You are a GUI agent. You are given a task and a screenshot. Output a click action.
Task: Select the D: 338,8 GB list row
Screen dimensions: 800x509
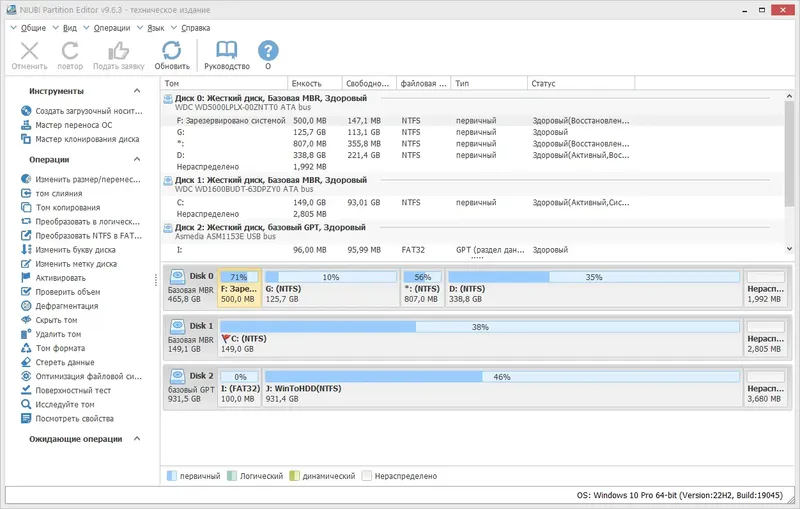coord(473,155)
